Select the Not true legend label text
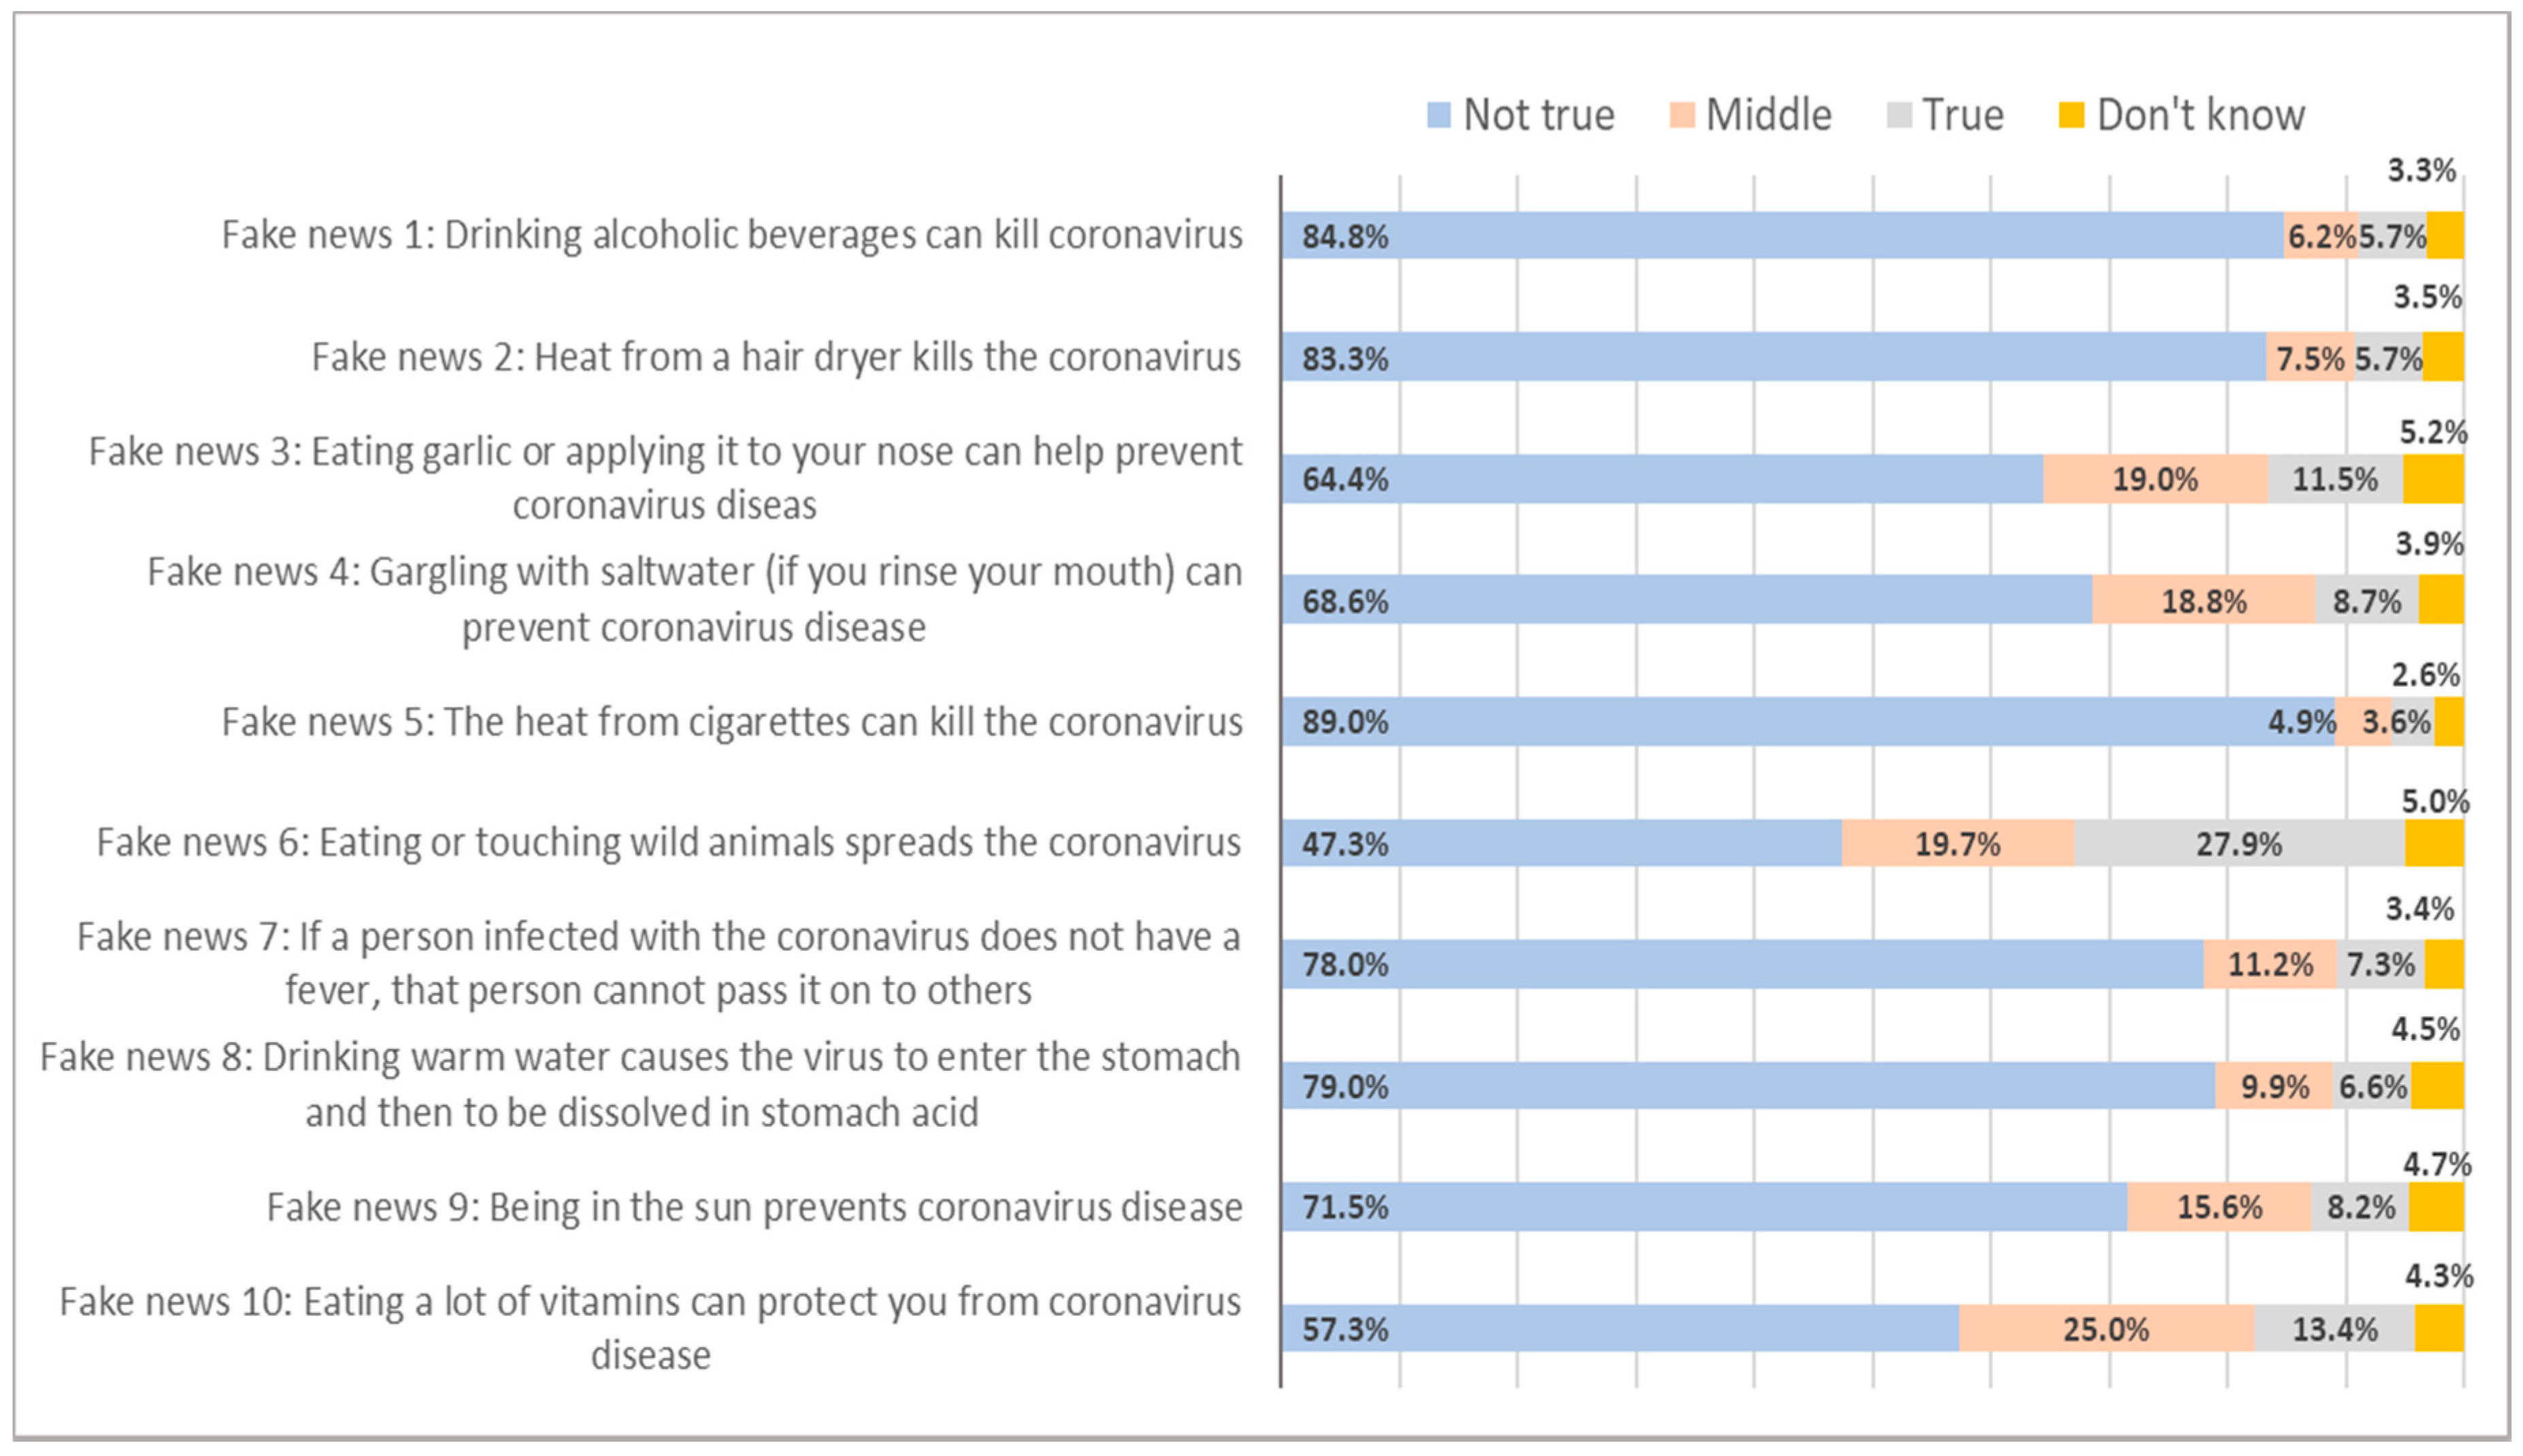 [x=1538, y=116]
